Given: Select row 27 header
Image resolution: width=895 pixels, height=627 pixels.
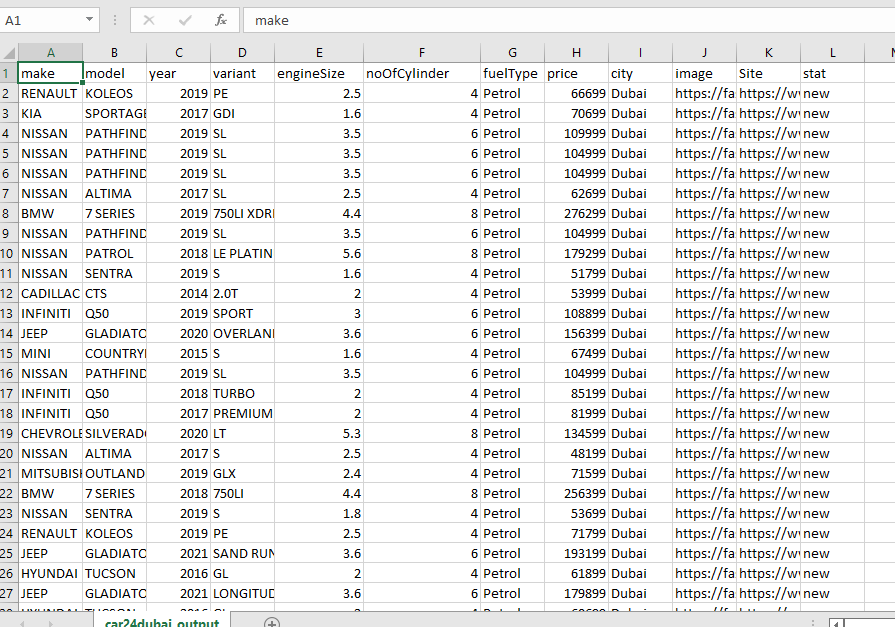Looking at the screenshot, I should point(9,593).
